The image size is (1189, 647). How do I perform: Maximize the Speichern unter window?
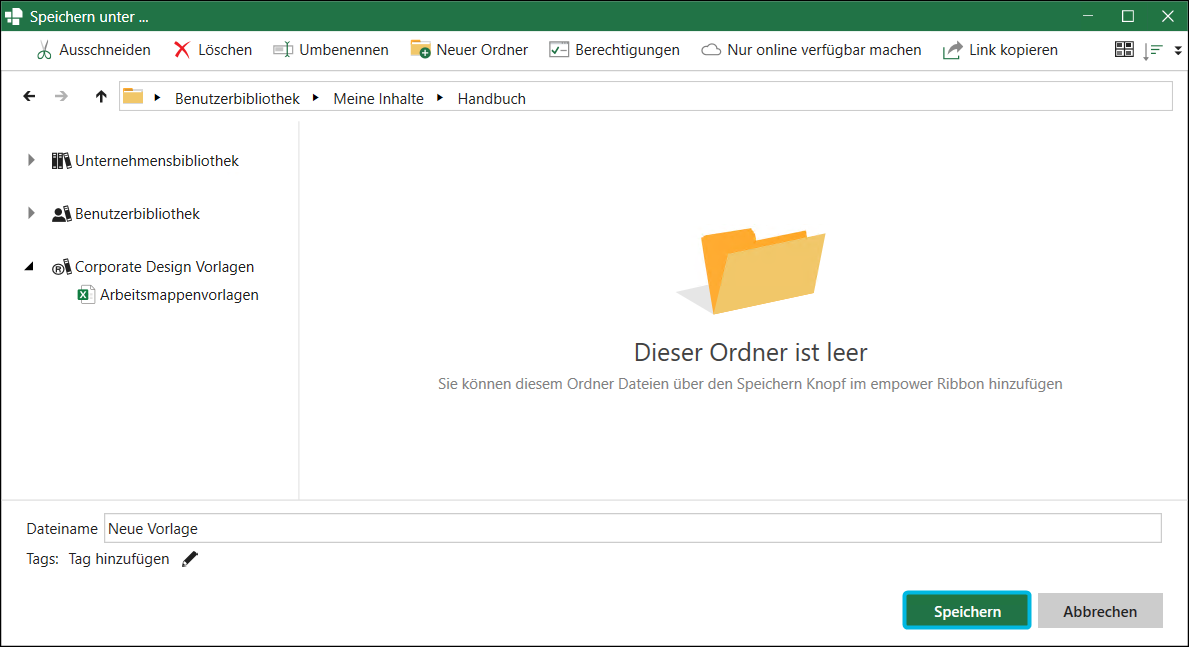point(1128,16)
